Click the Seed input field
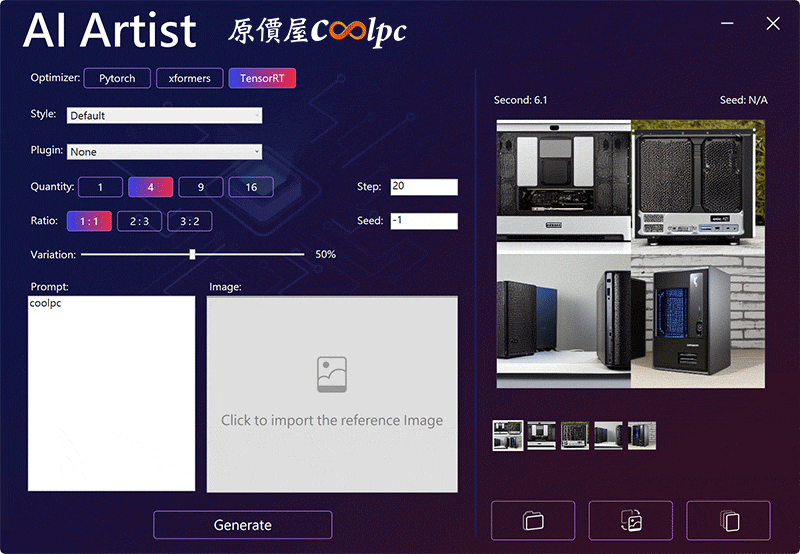The image size is (800, 554). [x=424, y=221]
